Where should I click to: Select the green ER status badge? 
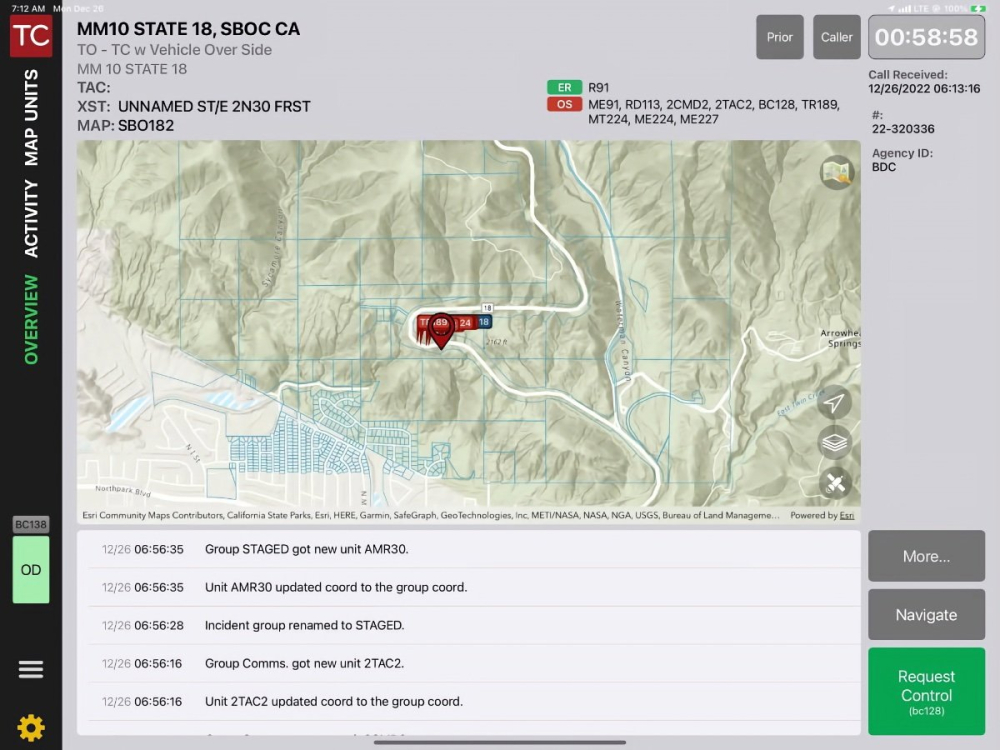pyautogui.click(x=564, y=88)
